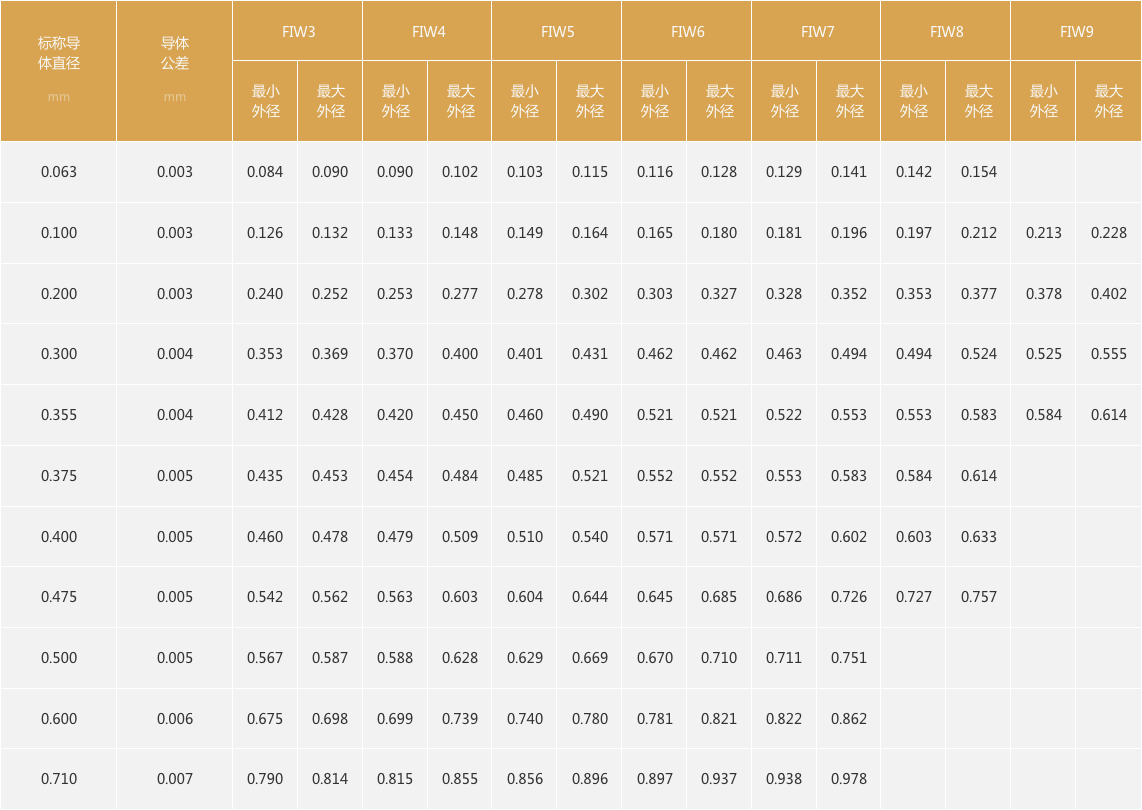1142x810 pixels.
Task: Click 最大外径 subheader under FIW9
Action: pyautogui.click(x=1108, y=101)
